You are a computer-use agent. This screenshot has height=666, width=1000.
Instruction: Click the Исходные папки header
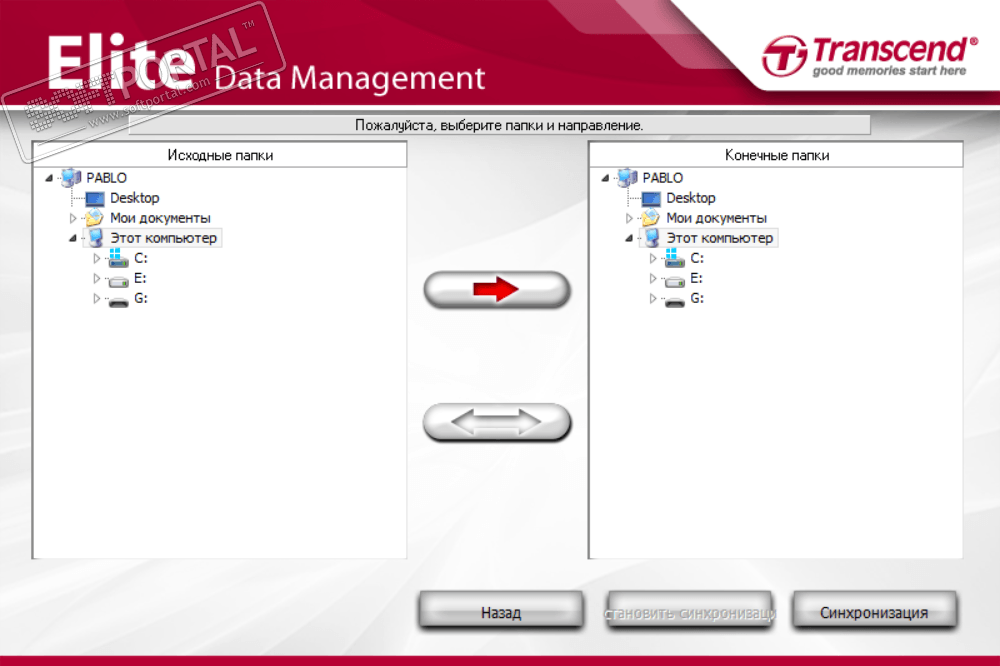click(x=220, y=155)
